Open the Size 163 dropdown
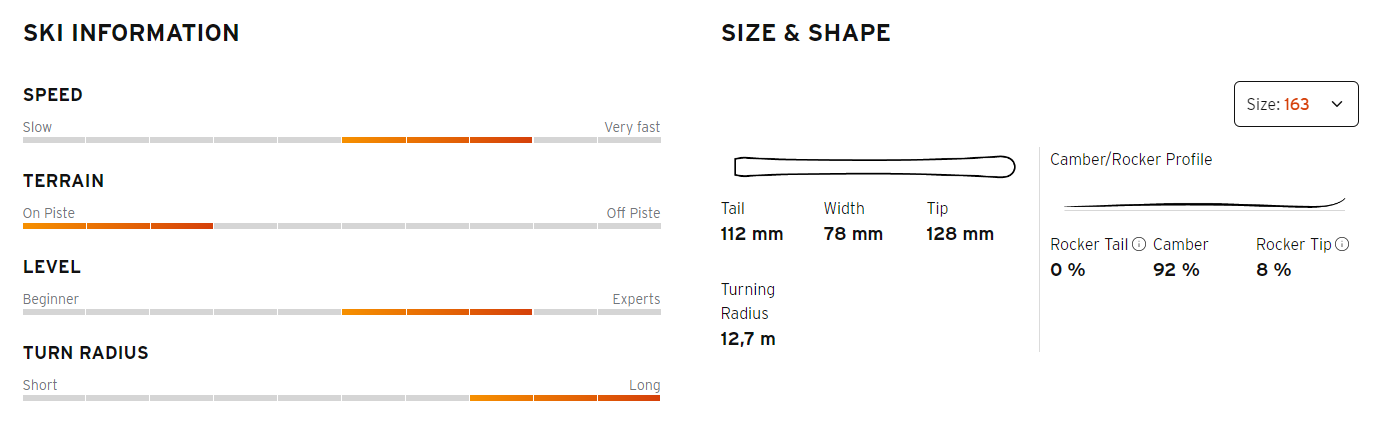Screen dimensions: 1386x448 [1296, 104]
